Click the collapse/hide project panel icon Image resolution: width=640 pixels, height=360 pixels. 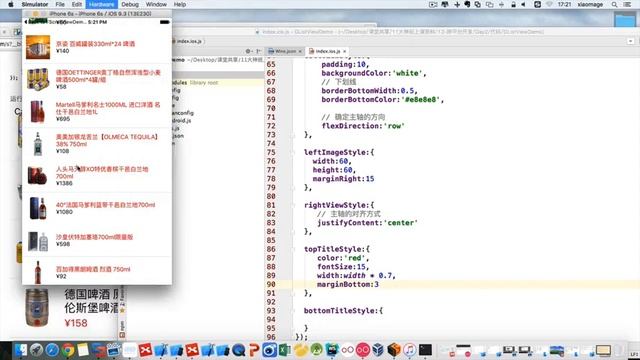point(258,51)
